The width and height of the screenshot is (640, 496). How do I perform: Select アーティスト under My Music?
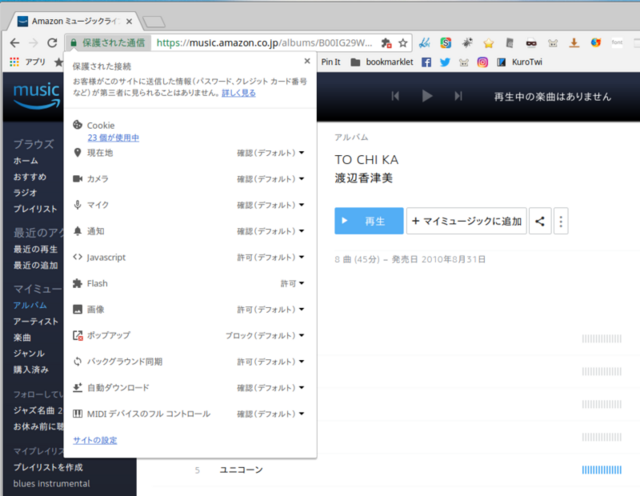pyautogui.click(x=36, y=322)
